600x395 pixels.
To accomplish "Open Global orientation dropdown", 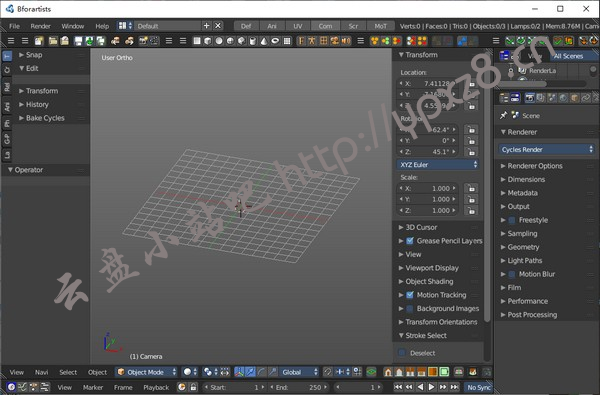I will tap(299, 372).
